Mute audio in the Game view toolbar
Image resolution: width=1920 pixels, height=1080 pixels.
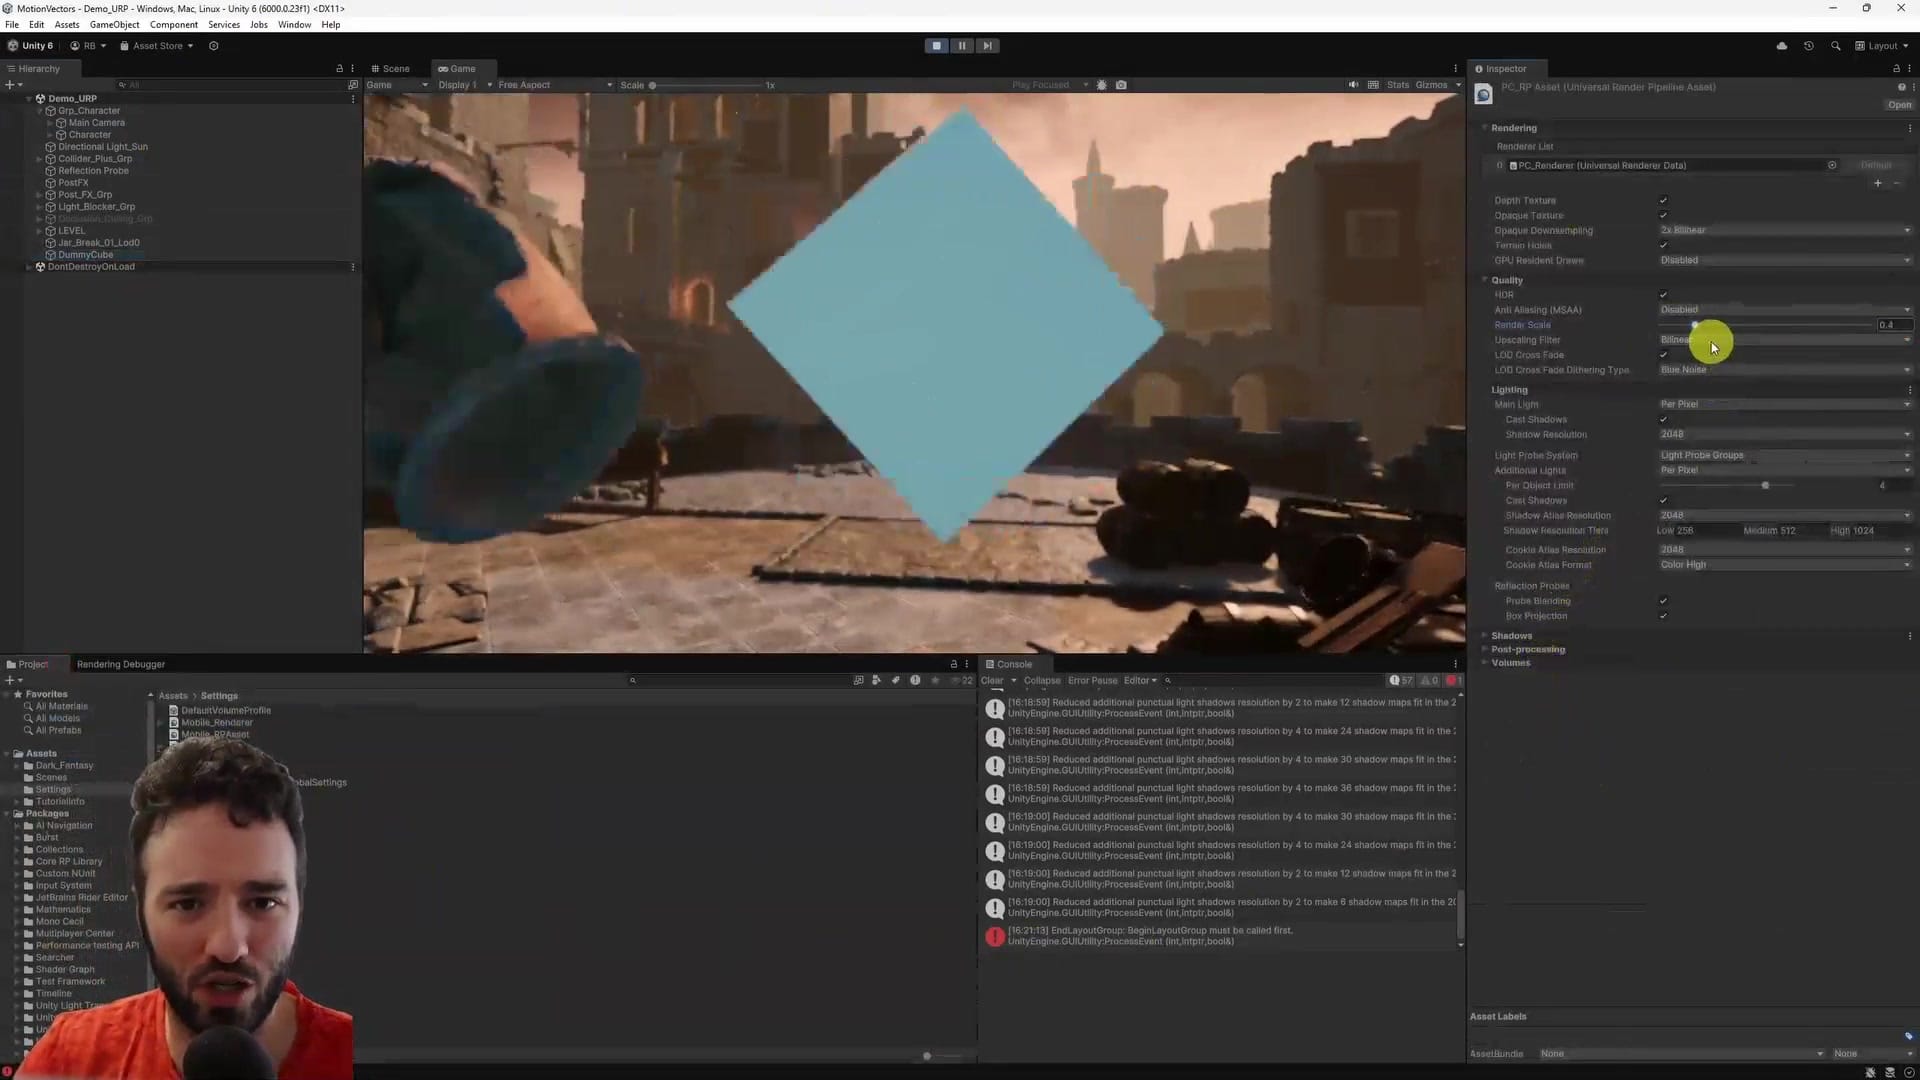pos(1354,85)
